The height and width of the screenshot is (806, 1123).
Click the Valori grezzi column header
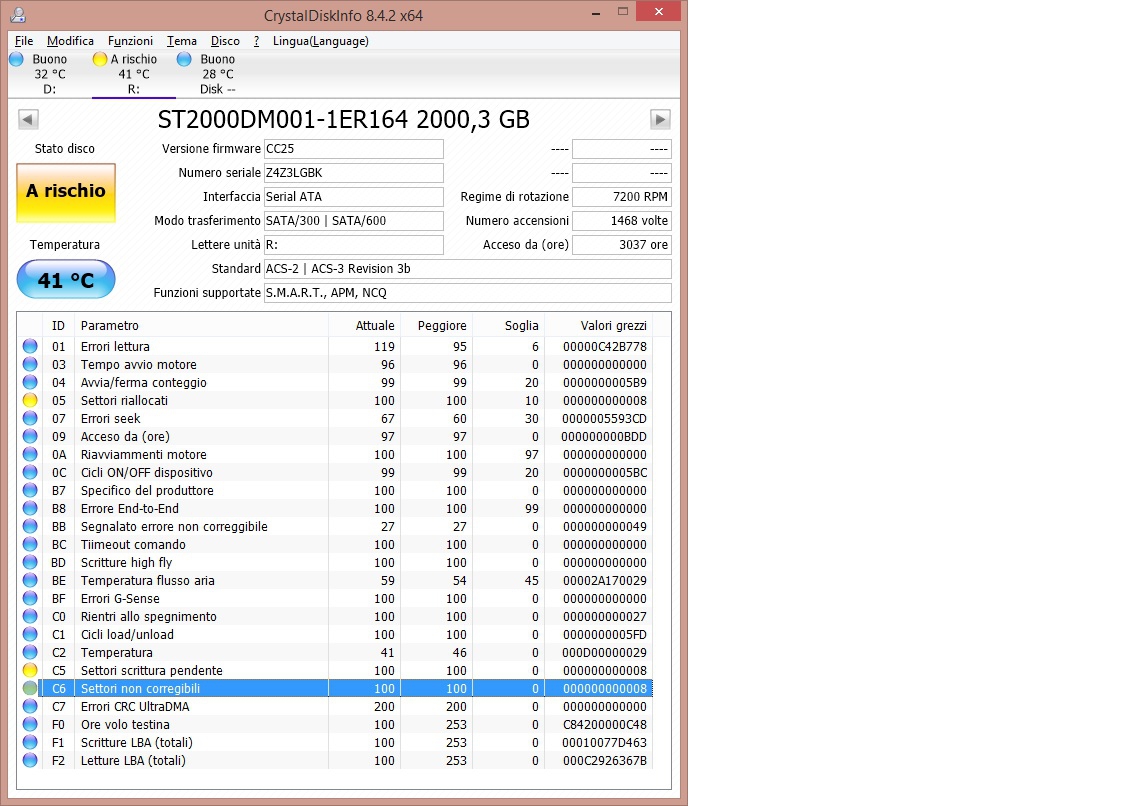599,325
